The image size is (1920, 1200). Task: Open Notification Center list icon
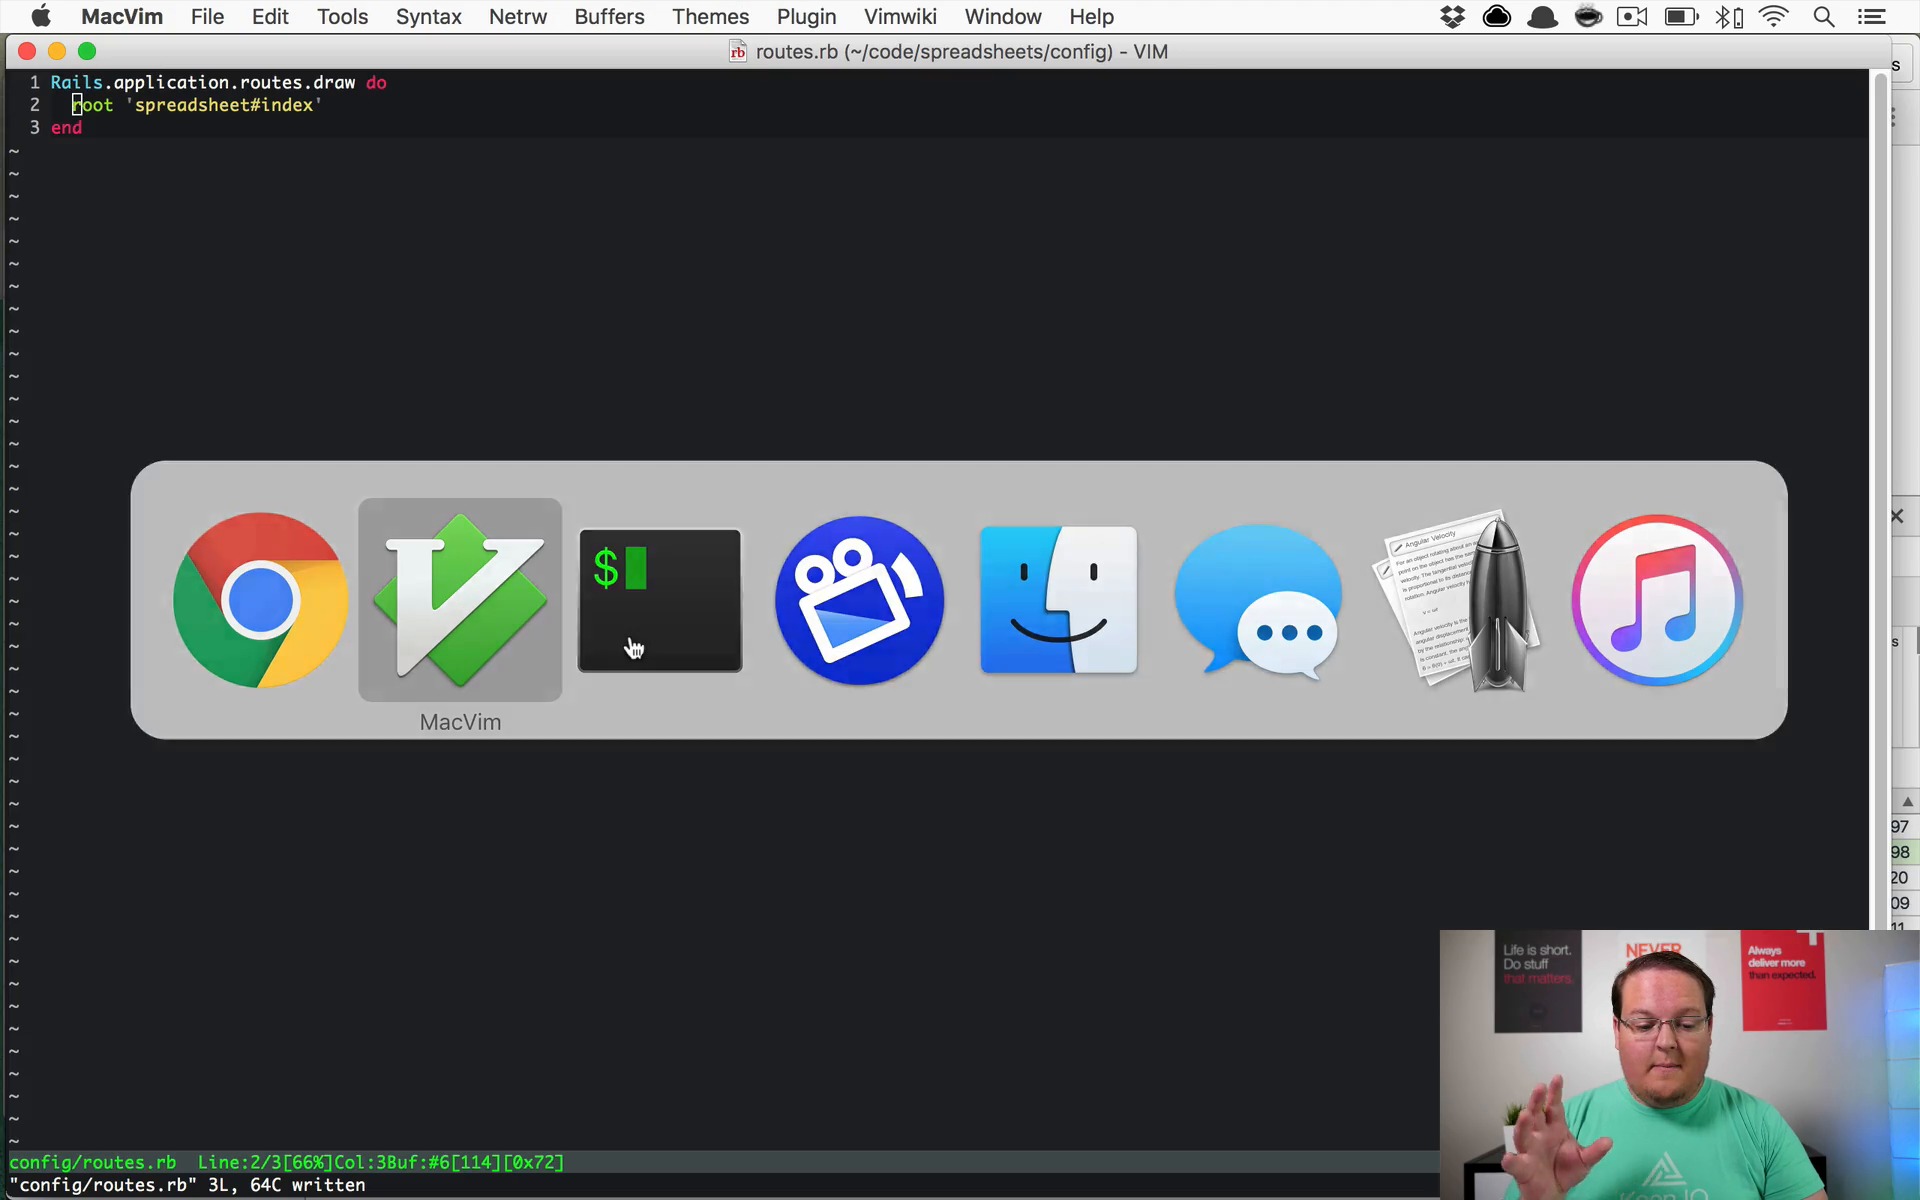pos(1871,16)
